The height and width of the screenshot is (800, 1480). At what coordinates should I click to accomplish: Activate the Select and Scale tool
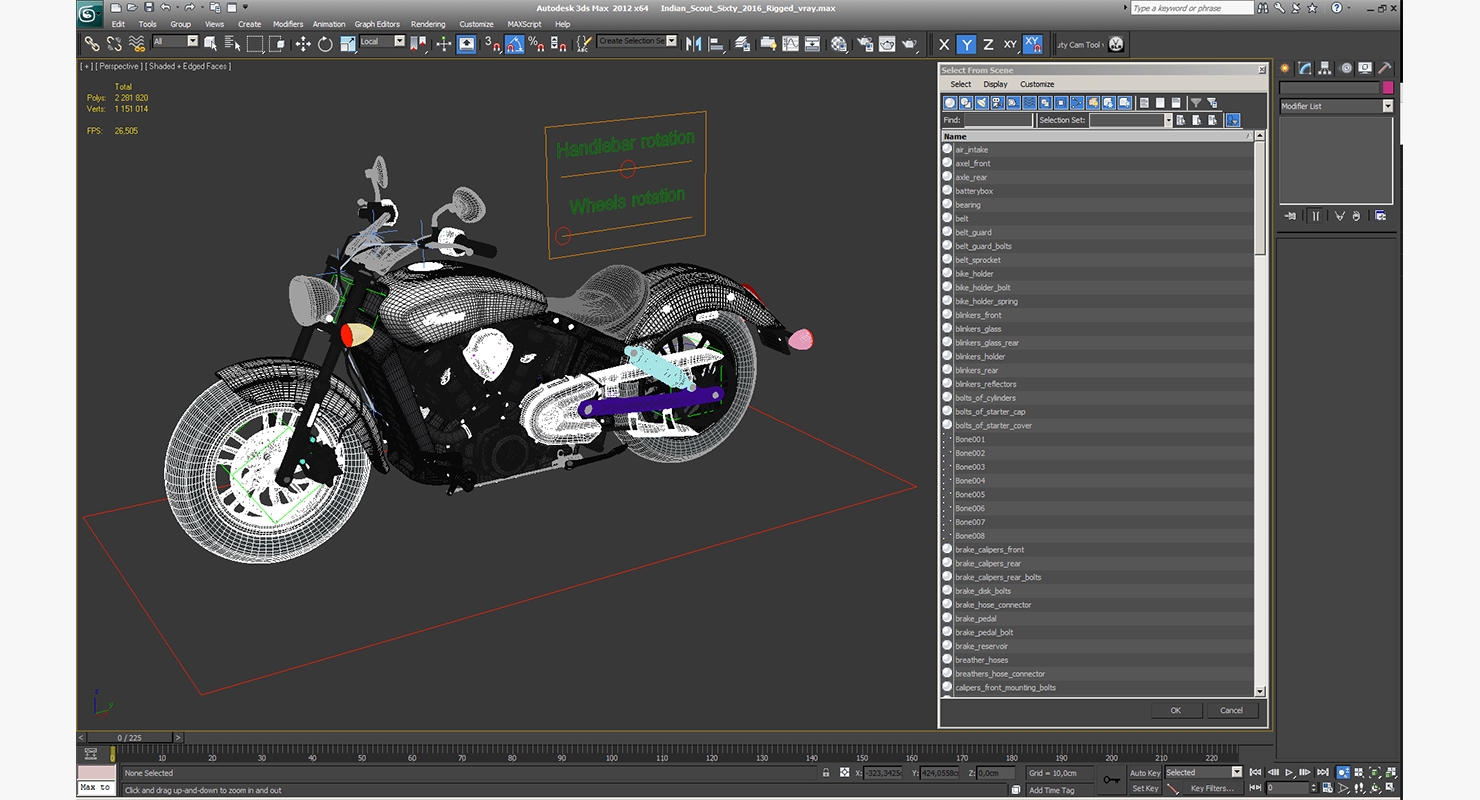(x=347, y=44)
